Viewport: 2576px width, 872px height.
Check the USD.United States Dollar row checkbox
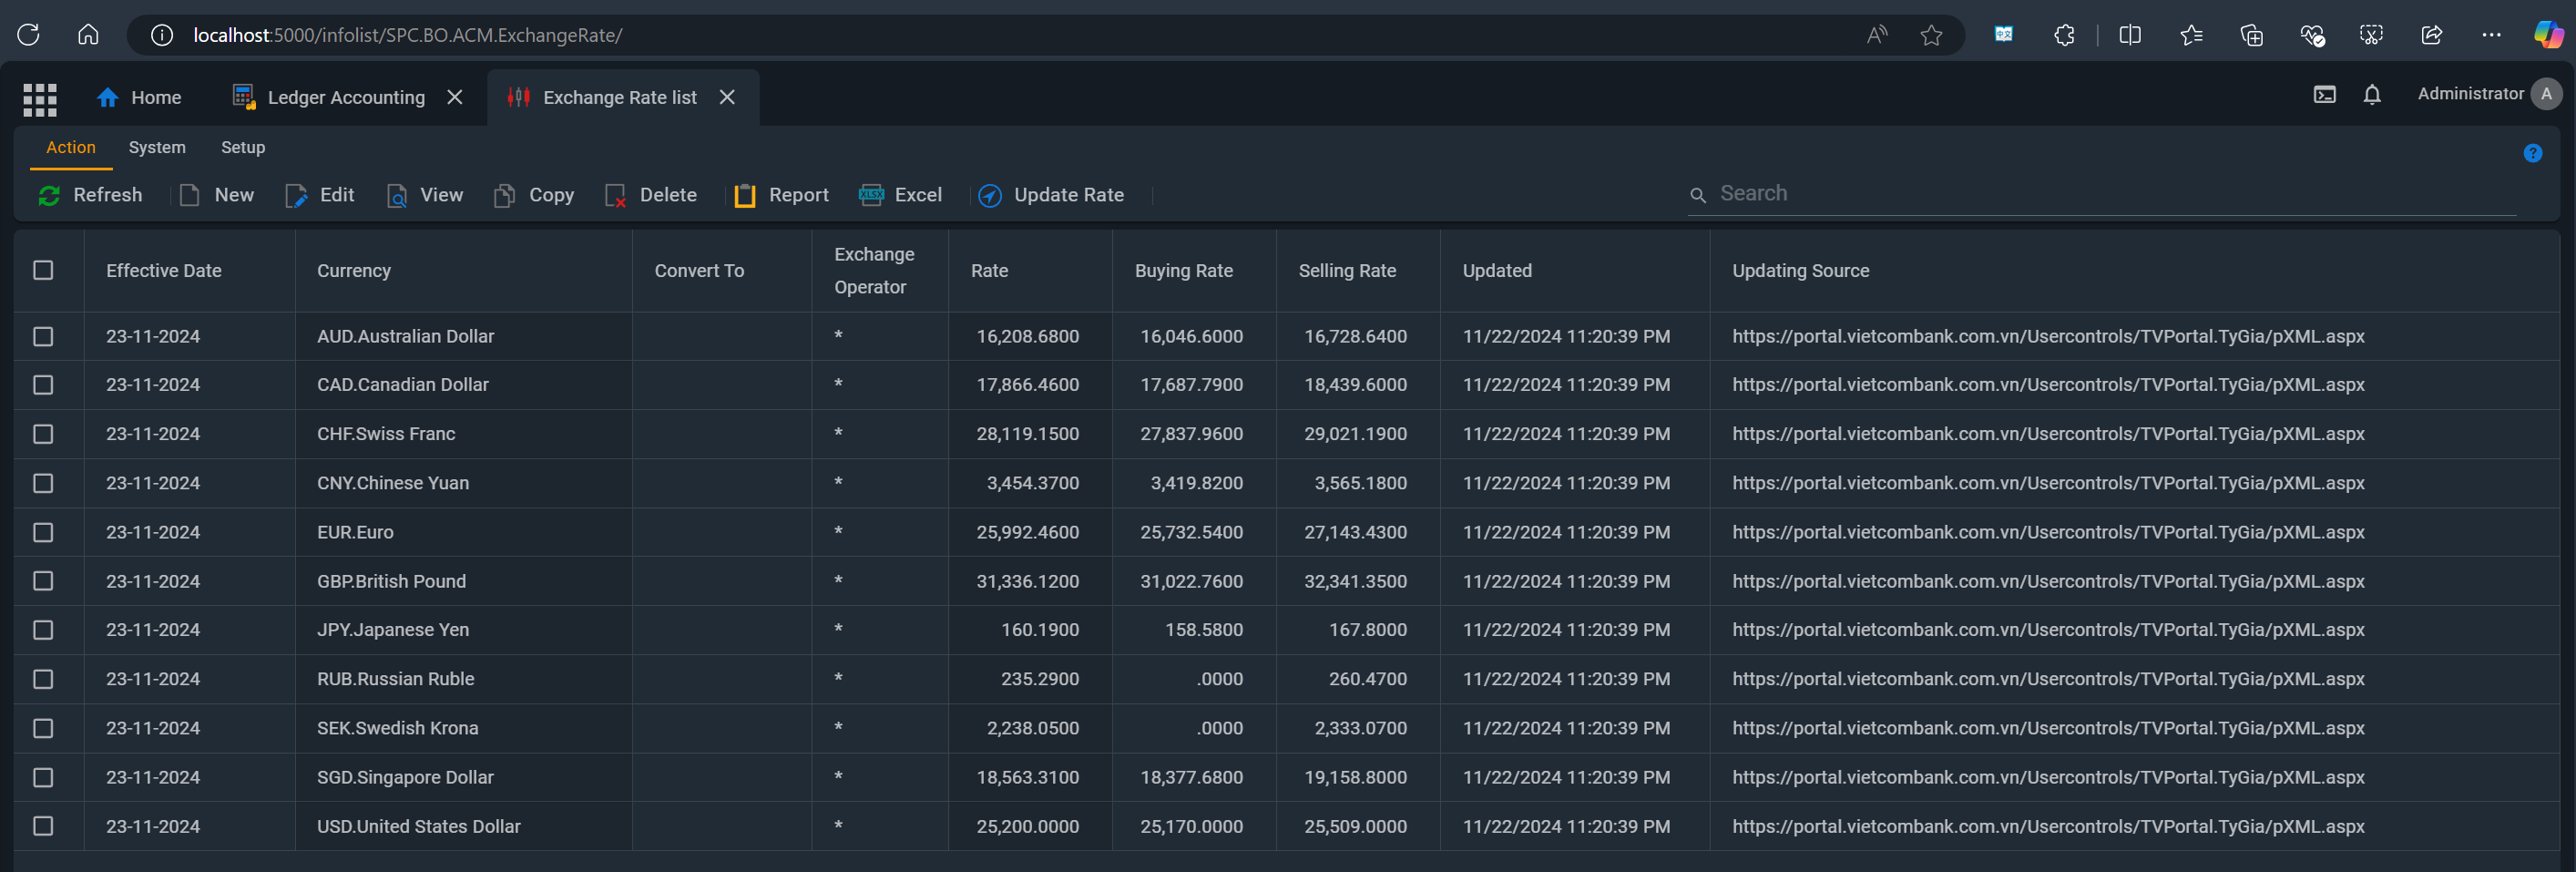point(43,826)
